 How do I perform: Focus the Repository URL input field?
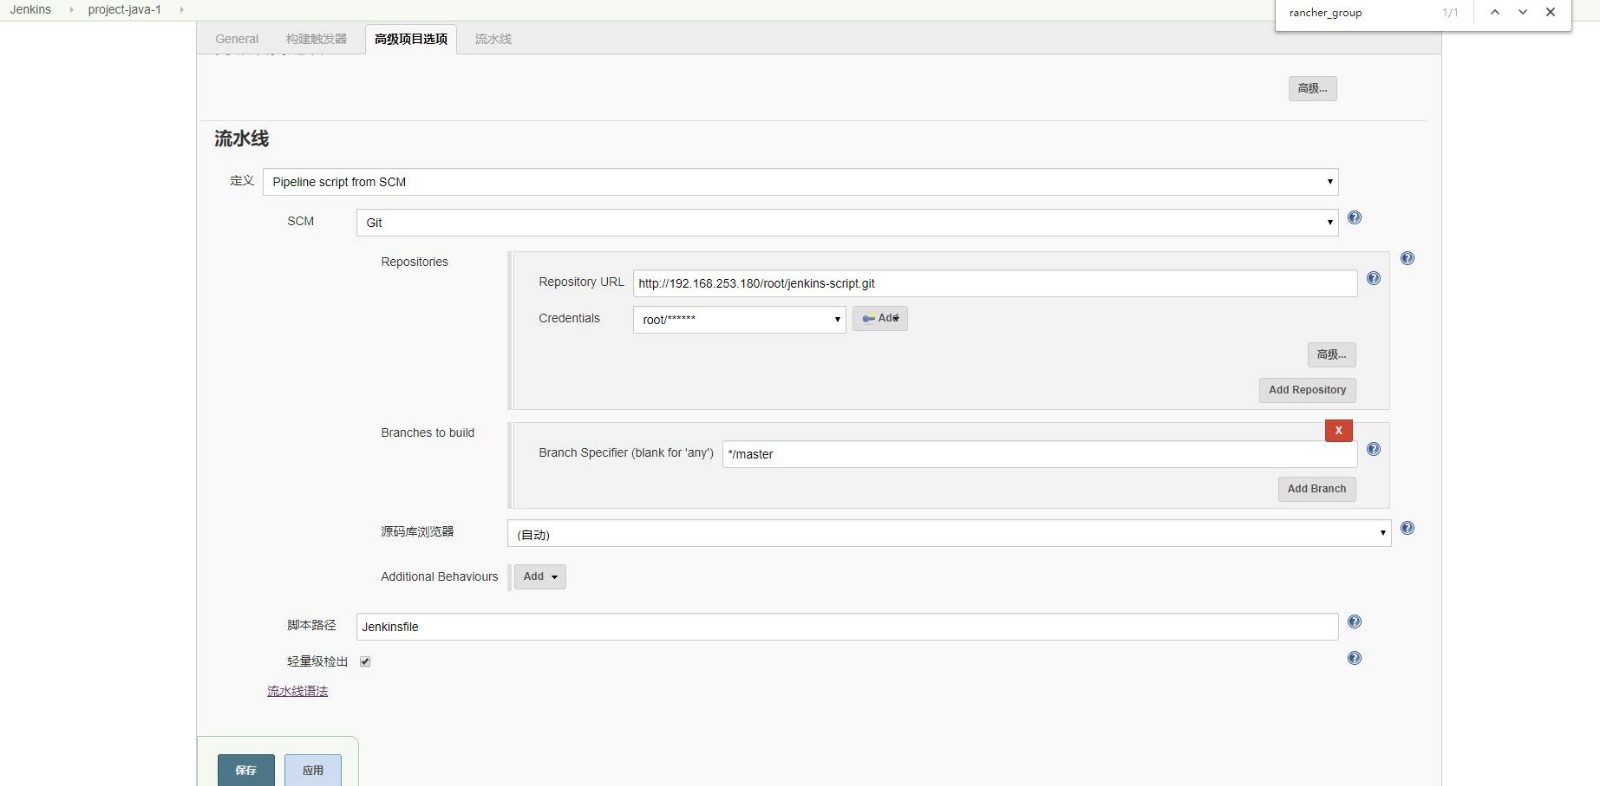click(x=995, y=283)
